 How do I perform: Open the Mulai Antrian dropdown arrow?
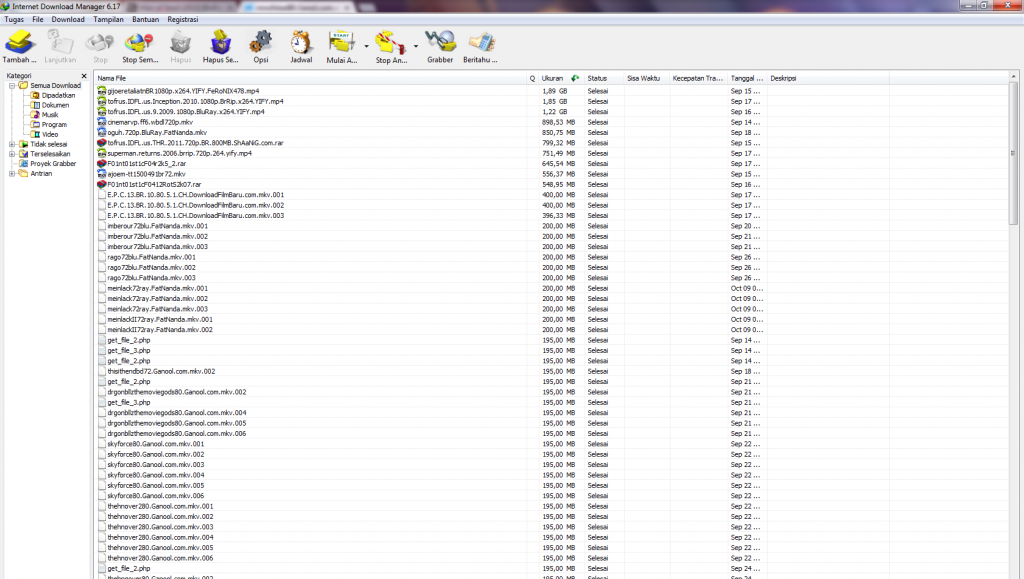[366, 46]
